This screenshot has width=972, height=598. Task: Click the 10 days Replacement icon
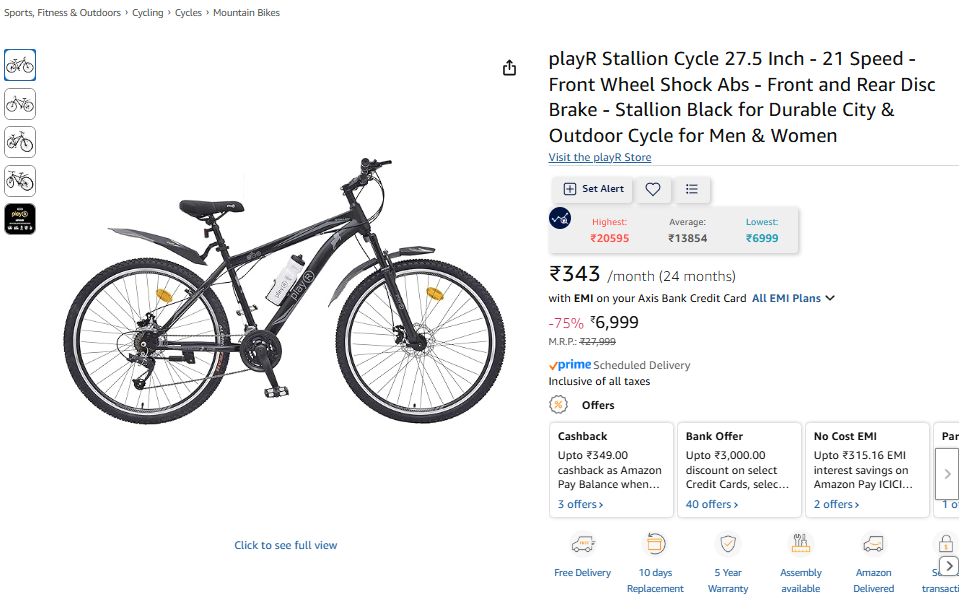[x=655, y=544]
